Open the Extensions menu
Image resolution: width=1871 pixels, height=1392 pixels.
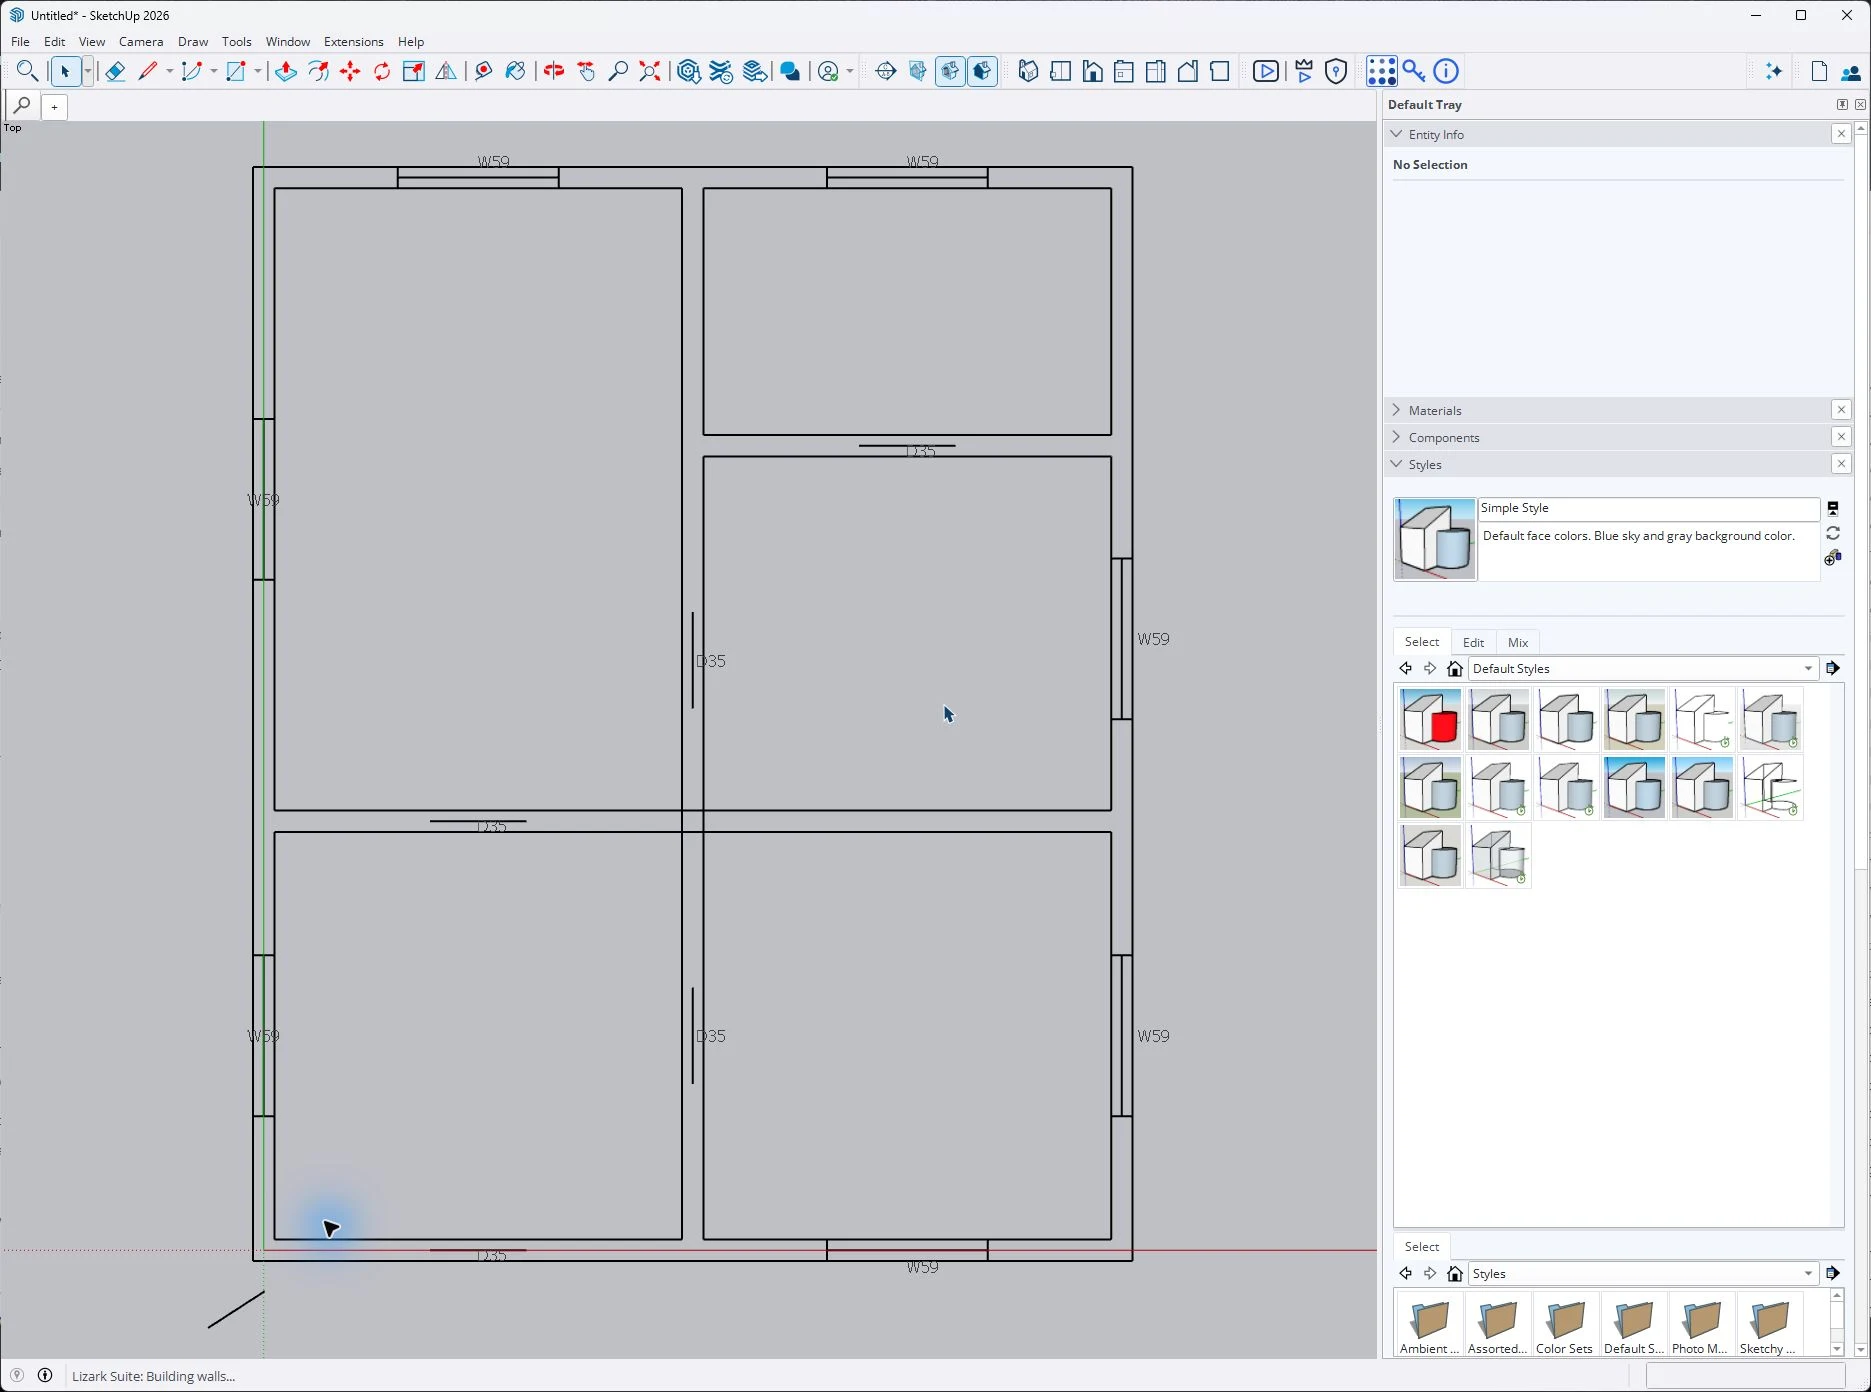(353, 42)
